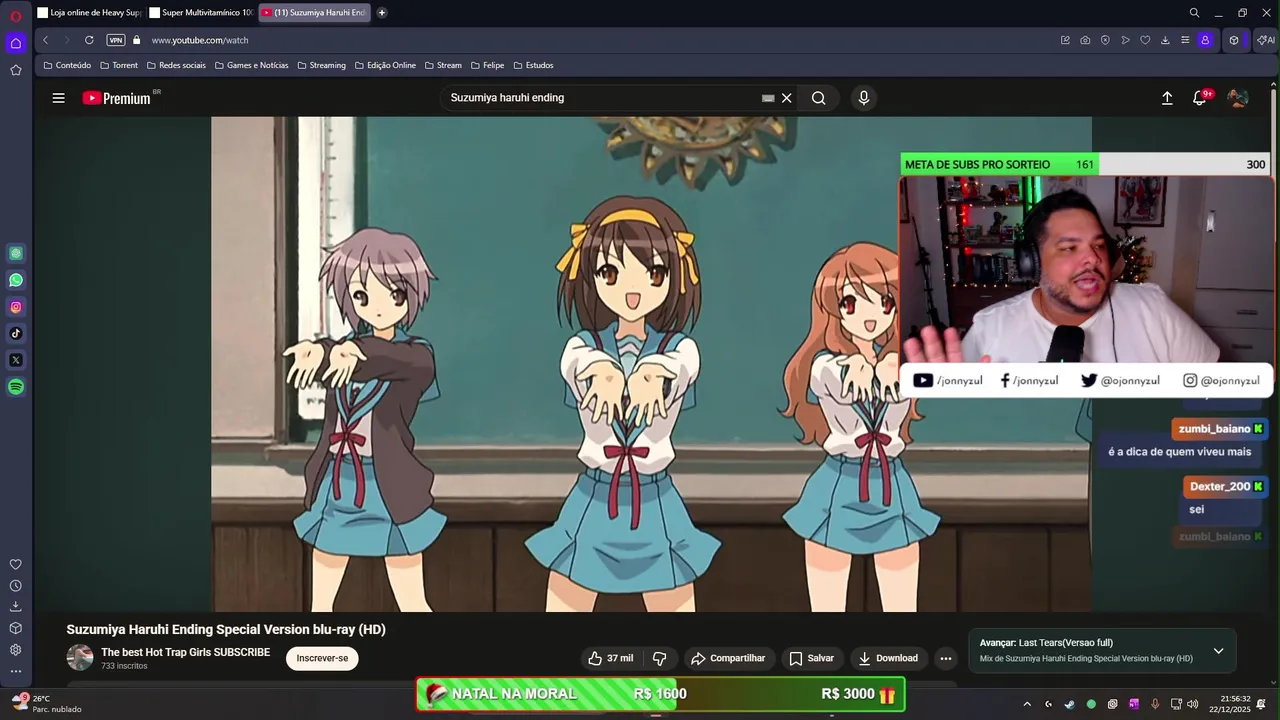View site security lock info

[137, 40]
